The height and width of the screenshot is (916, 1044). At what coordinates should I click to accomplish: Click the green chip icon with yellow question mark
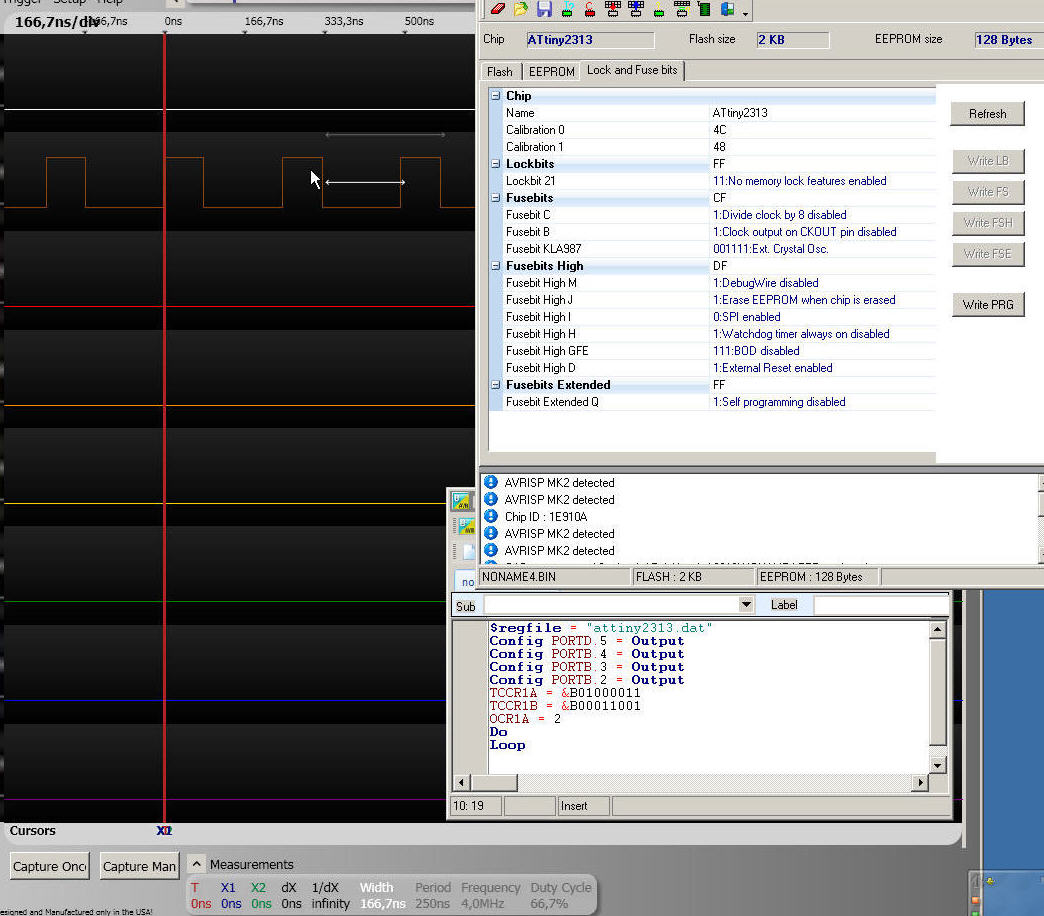pyautogui.click(x=659, y=10)
